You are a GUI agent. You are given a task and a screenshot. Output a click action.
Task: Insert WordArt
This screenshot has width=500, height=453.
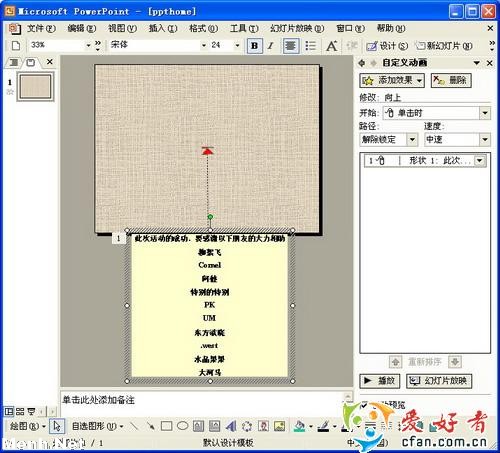coord(231,426)
